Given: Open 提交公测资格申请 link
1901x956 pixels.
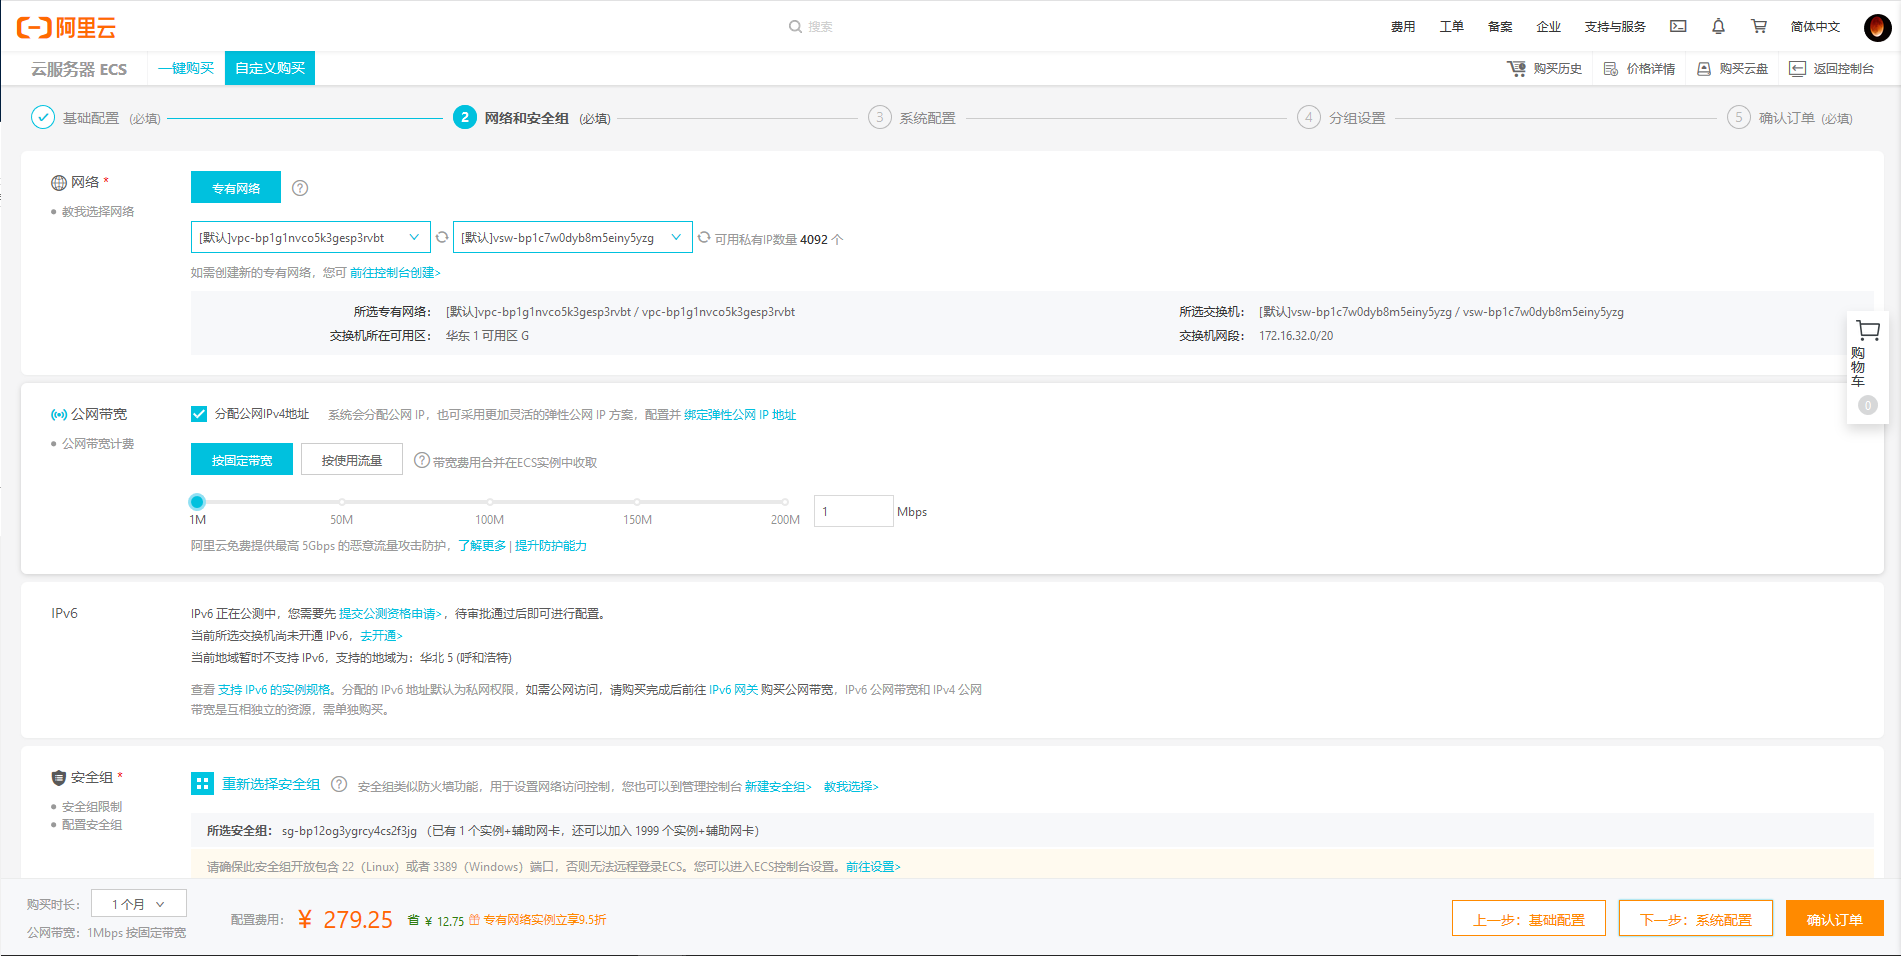Looking at the screenshot, I should click(390, 614).
